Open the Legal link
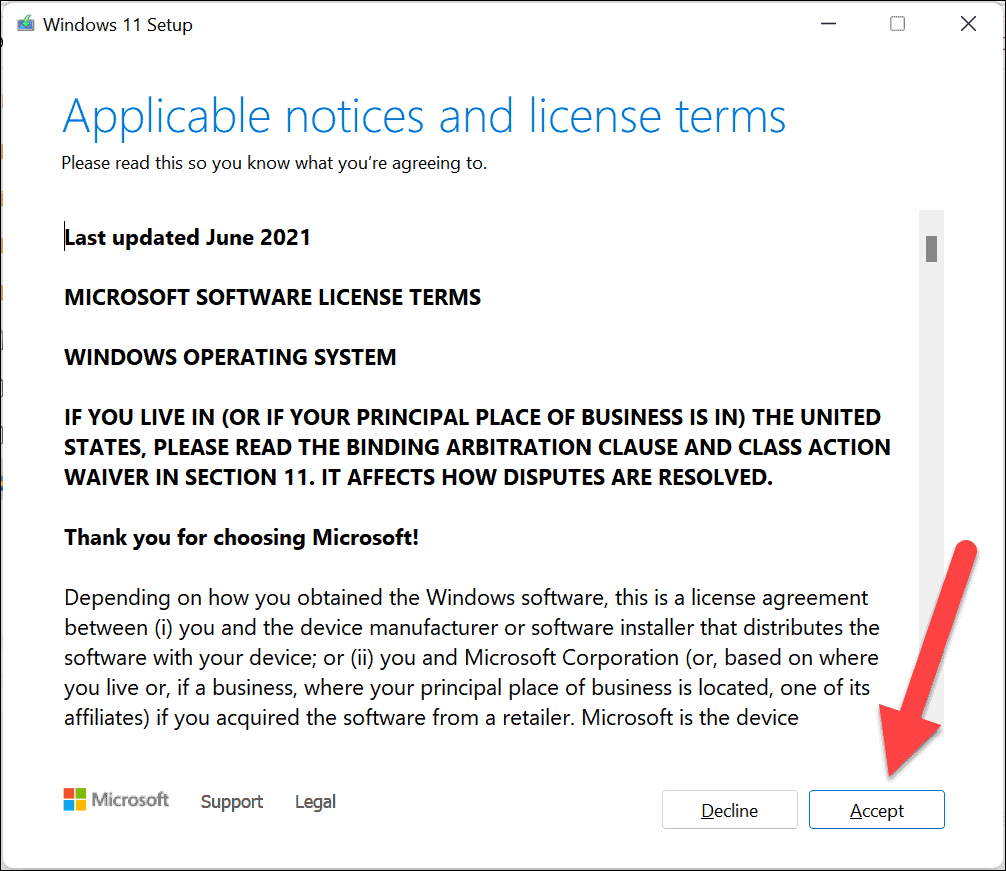 (315, 802)
